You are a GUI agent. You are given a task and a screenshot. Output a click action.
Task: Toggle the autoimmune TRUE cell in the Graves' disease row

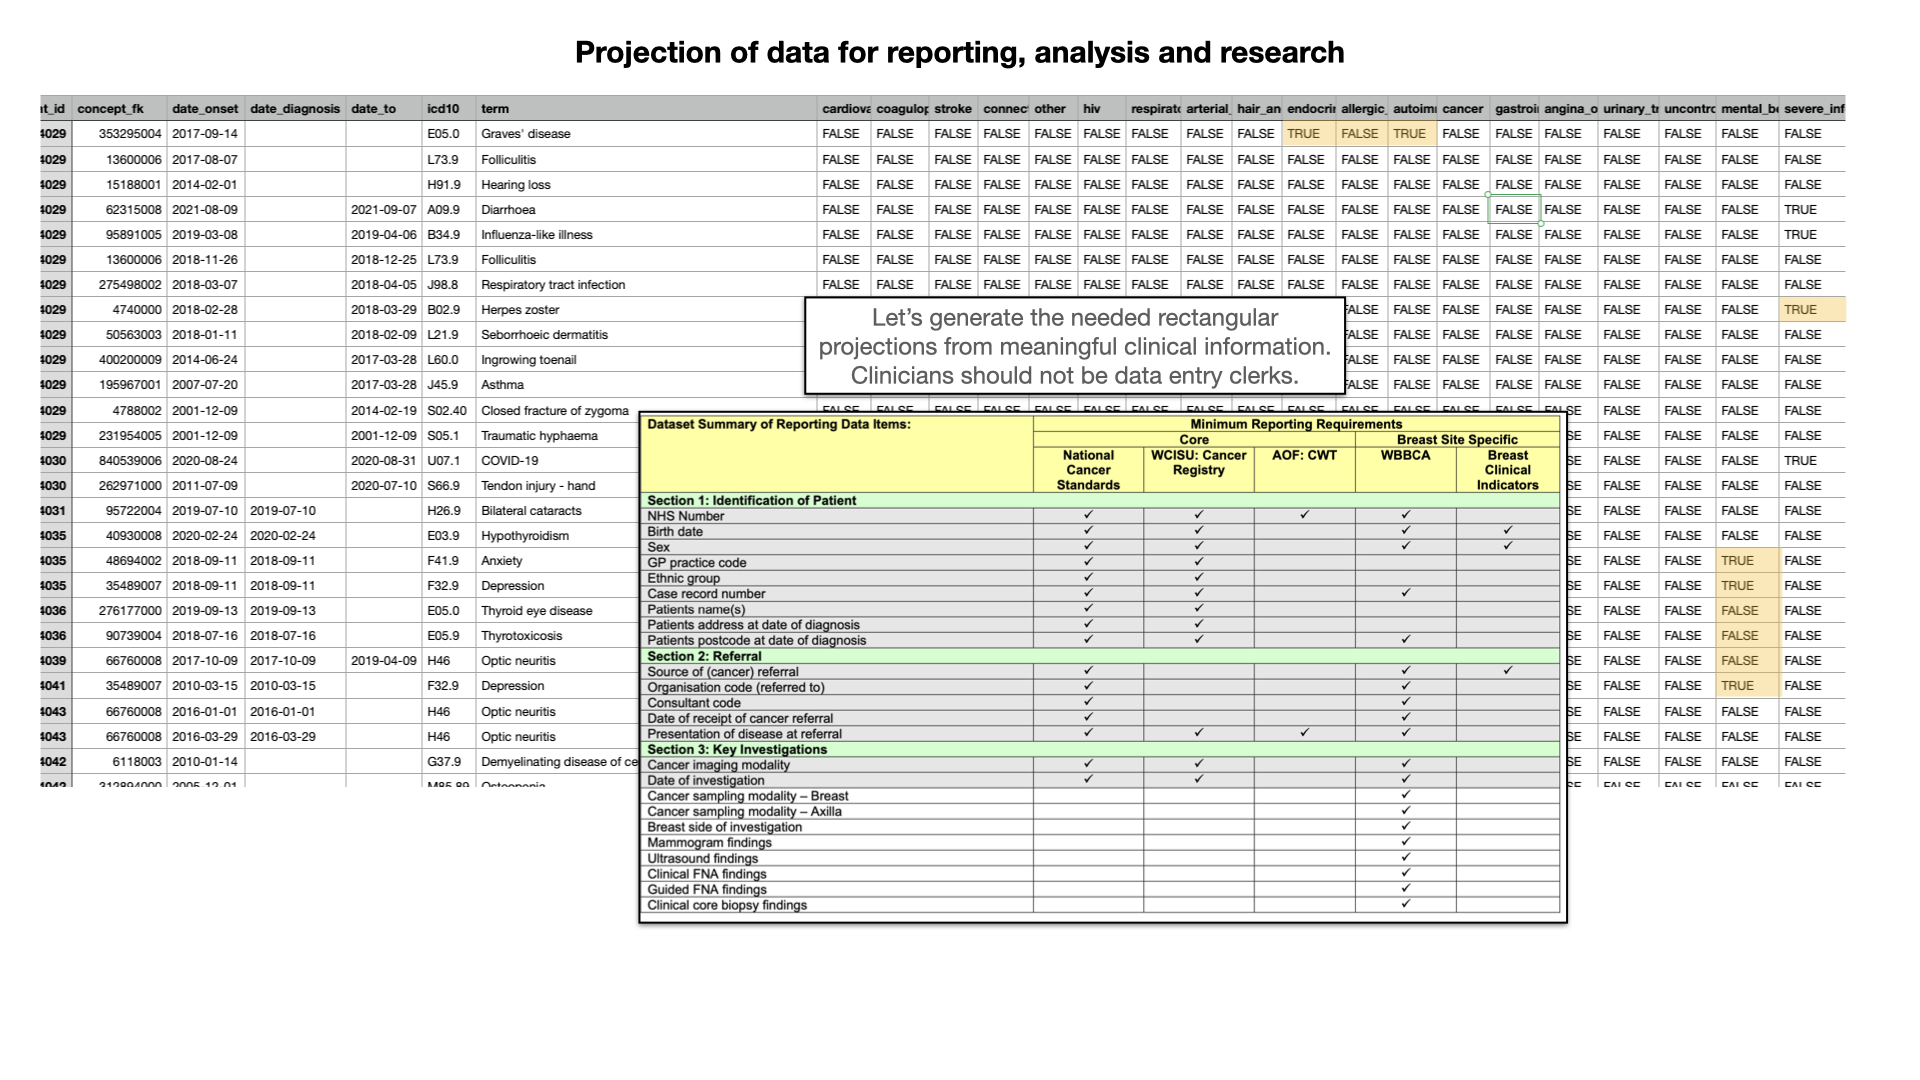pos(1409,133)
